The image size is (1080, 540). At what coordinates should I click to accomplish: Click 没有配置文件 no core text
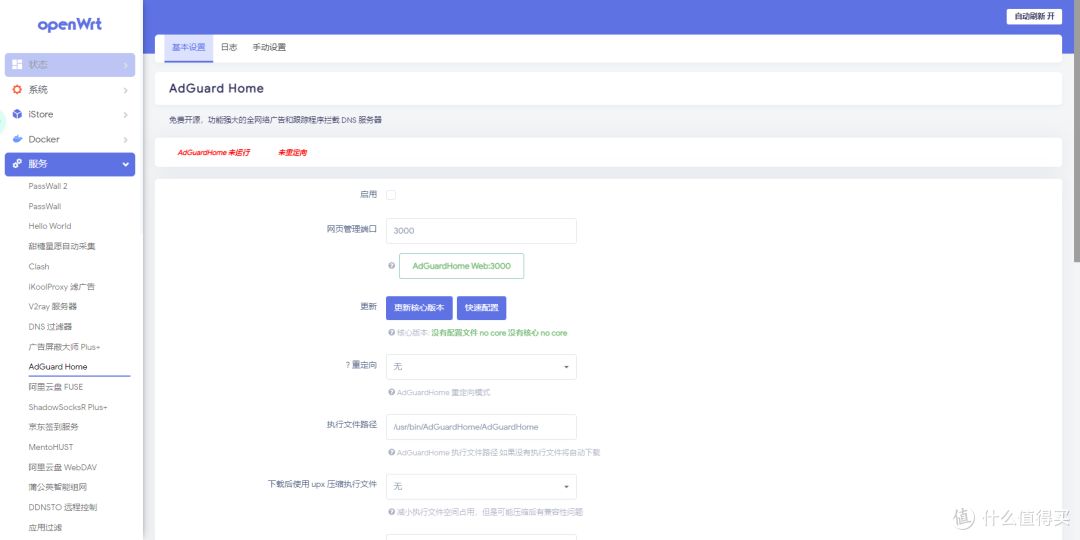(x=468, y=333)
